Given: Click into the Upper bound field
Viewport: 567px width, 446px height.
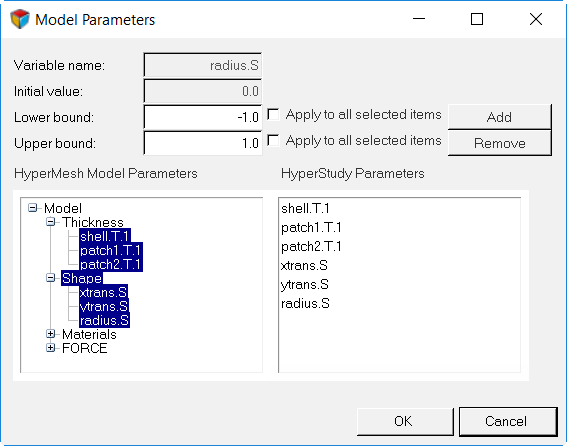Looking at the screenshot, I should (x=202, y=143).
